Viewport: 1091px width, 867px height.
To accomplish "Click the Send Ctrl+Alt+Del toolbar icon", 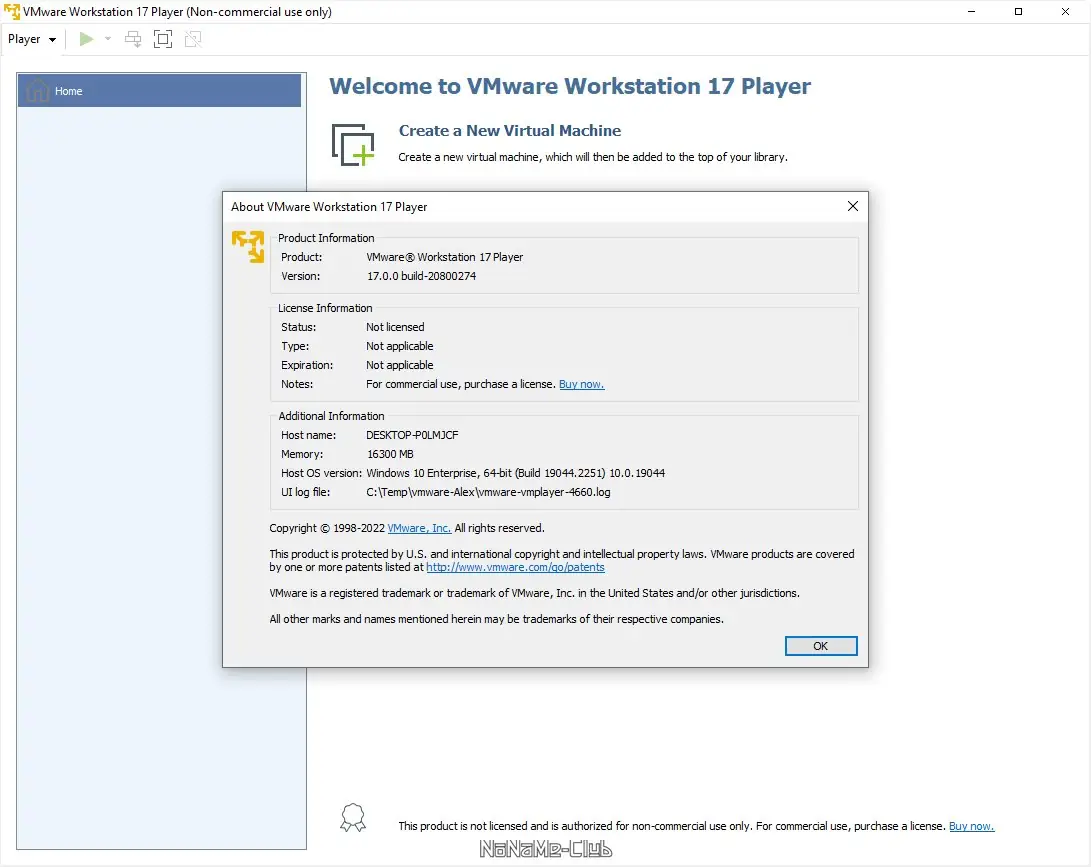I will [133, 39].
